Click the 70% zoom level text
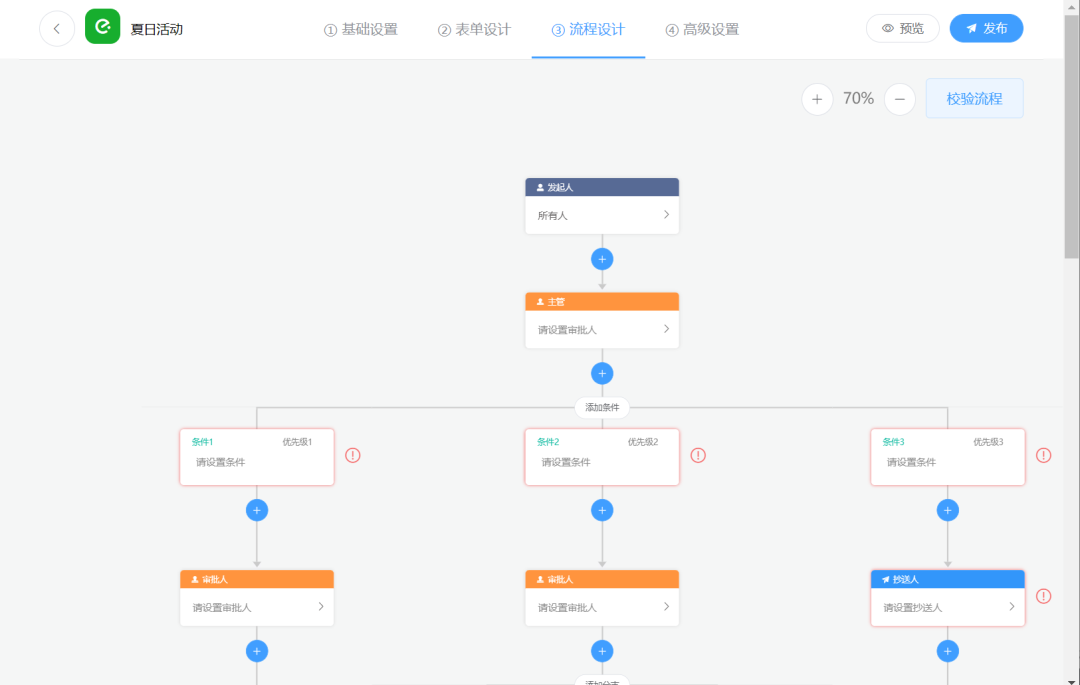Screen dimensions: 1080x685 [858, 98]
